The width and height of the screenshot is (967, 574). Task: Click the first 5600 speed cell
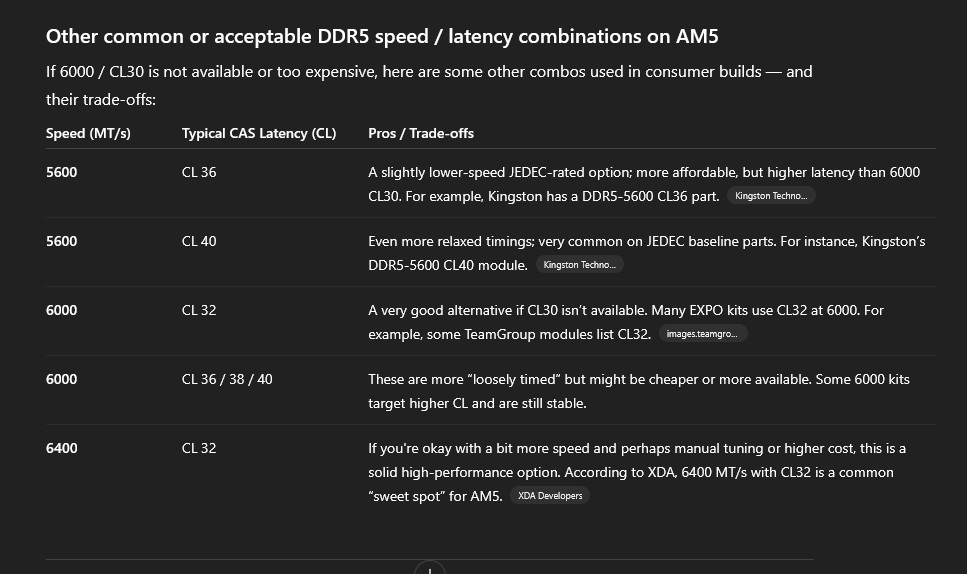(x=62, y=172)
